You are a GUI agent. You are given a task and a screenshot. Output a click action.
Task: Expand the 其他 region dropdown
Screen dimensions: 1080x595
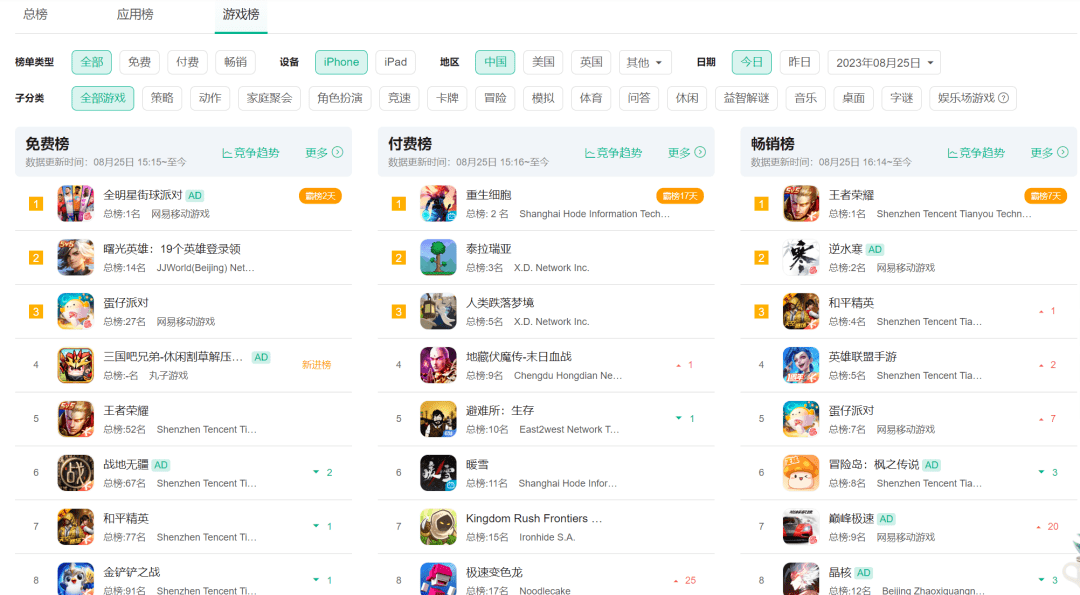pos(645,62)
